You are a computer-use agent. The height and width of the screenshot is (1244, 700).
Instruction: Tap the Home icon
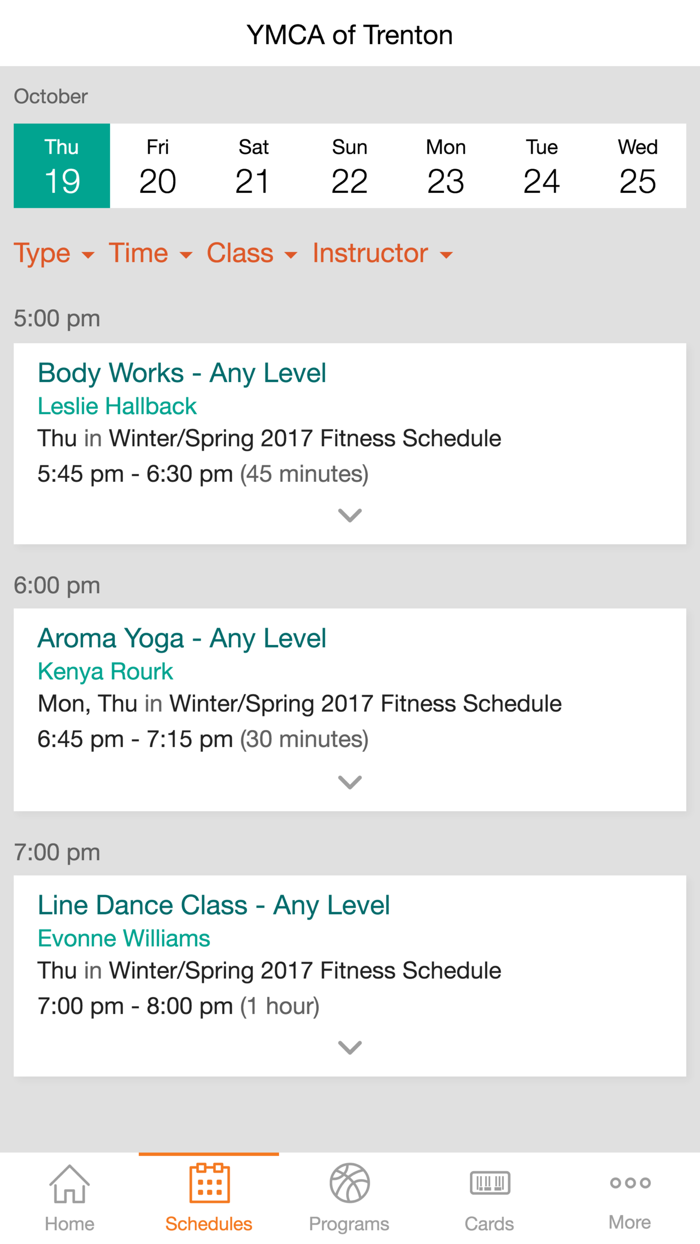point(69,1188)
